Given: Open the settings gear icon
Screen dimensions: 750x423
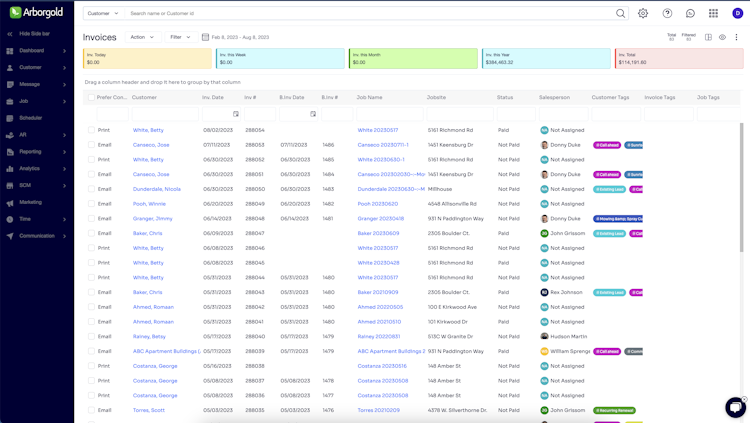Looking at the screenshot, I should pyautogui.click(x=643, y=13).
